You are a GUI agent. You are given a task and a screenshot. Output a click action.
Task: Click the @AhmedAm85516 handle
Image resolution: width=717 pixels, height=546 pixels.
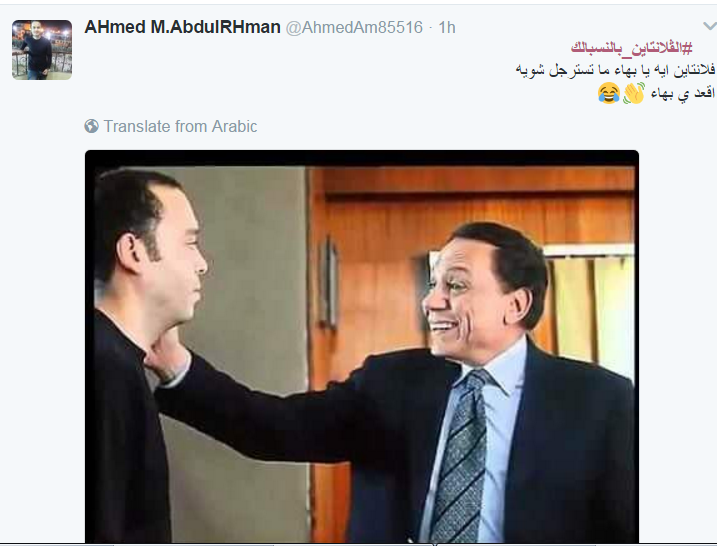(x=354, y=27)
